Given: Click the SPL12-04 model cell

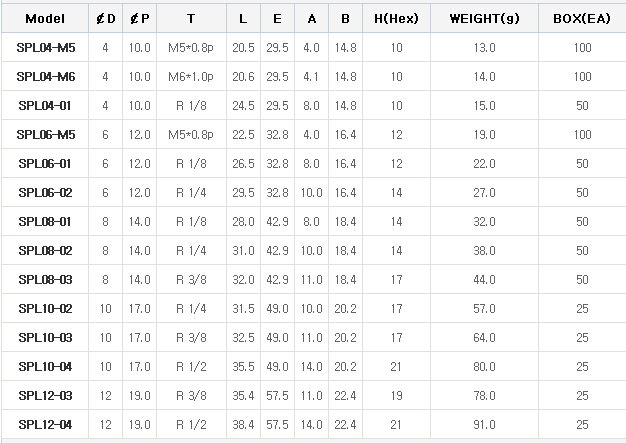Looking at the screenshot, I should [x=45, y=424].
